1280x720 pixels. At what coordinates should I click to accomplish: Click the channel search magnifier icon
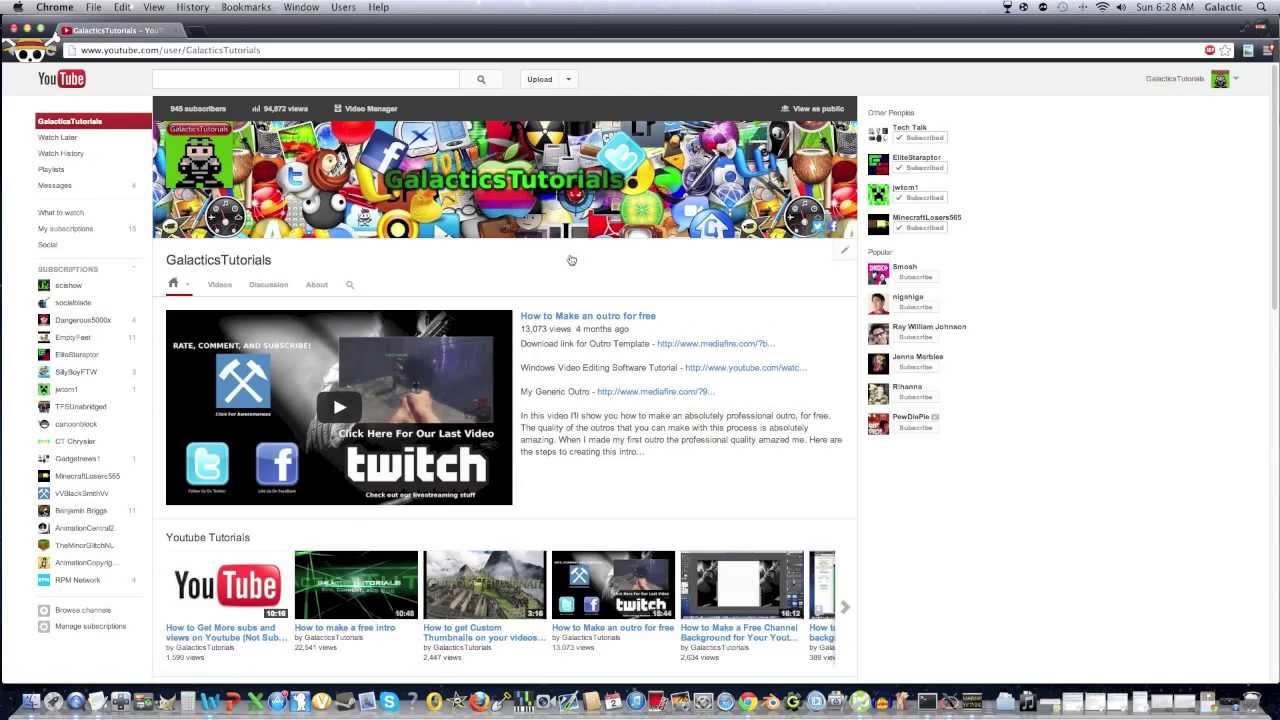[350, 285]
